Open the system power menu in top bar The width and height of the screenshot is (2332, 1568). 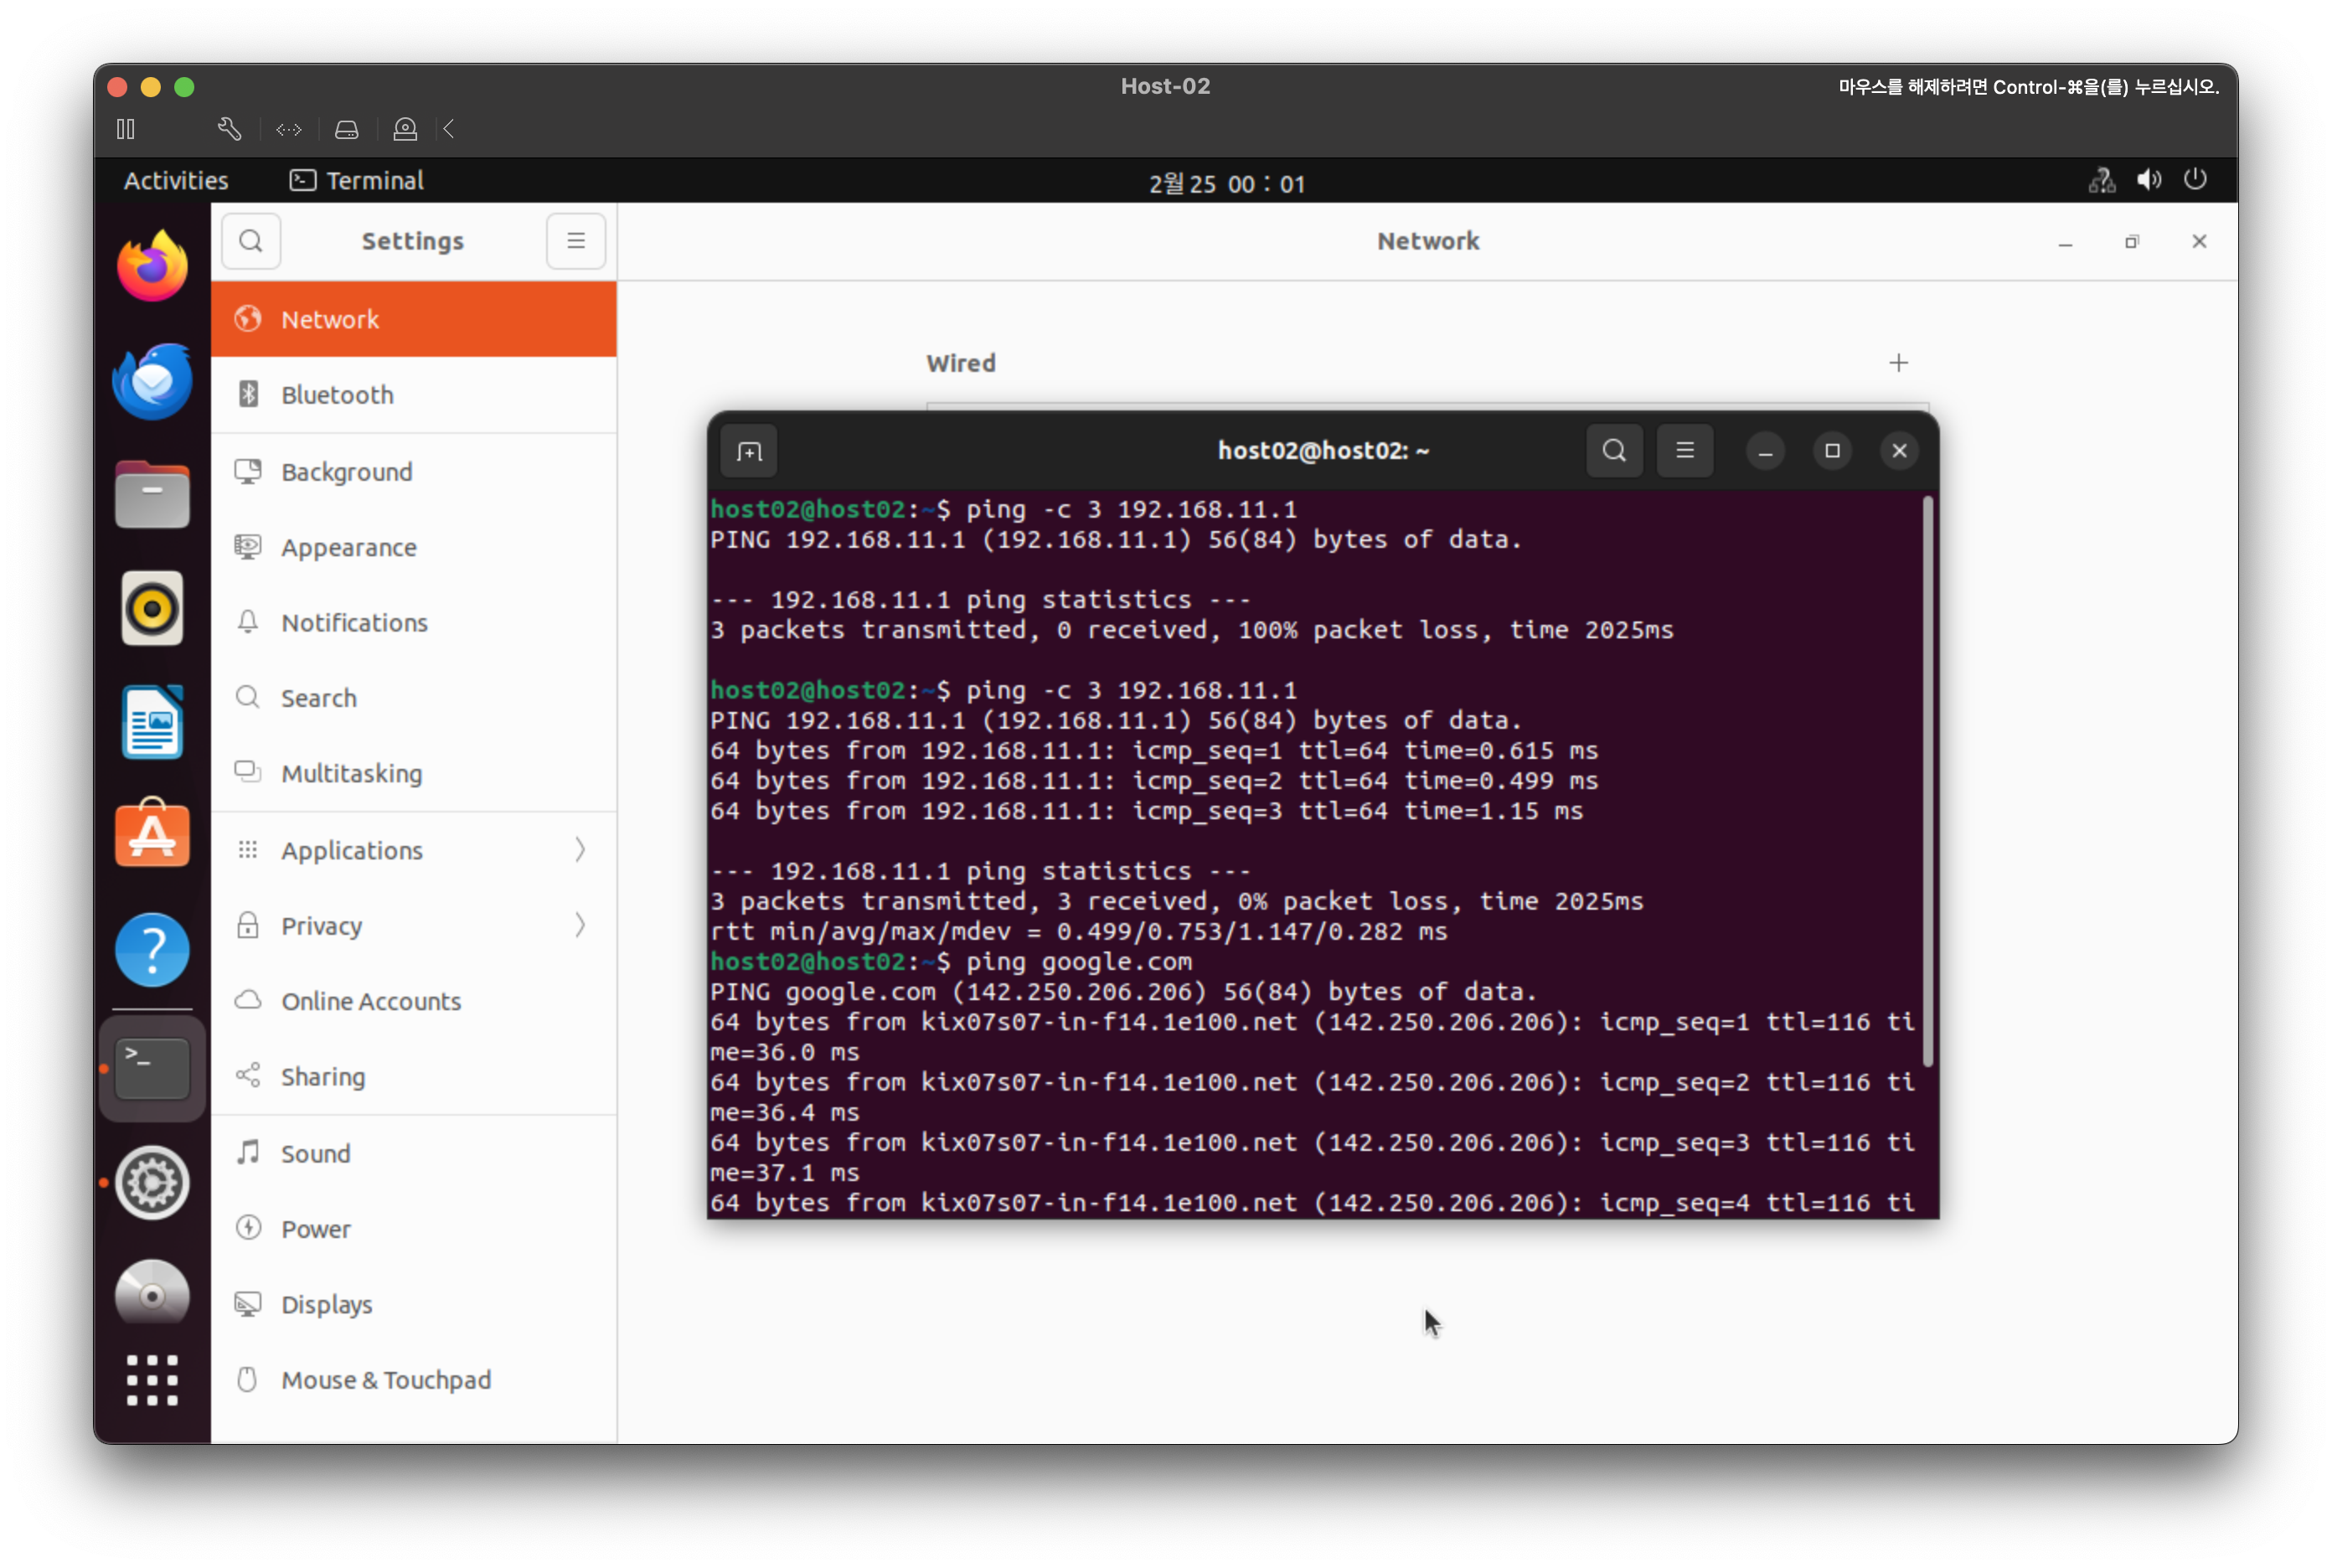coord(2195,180)
